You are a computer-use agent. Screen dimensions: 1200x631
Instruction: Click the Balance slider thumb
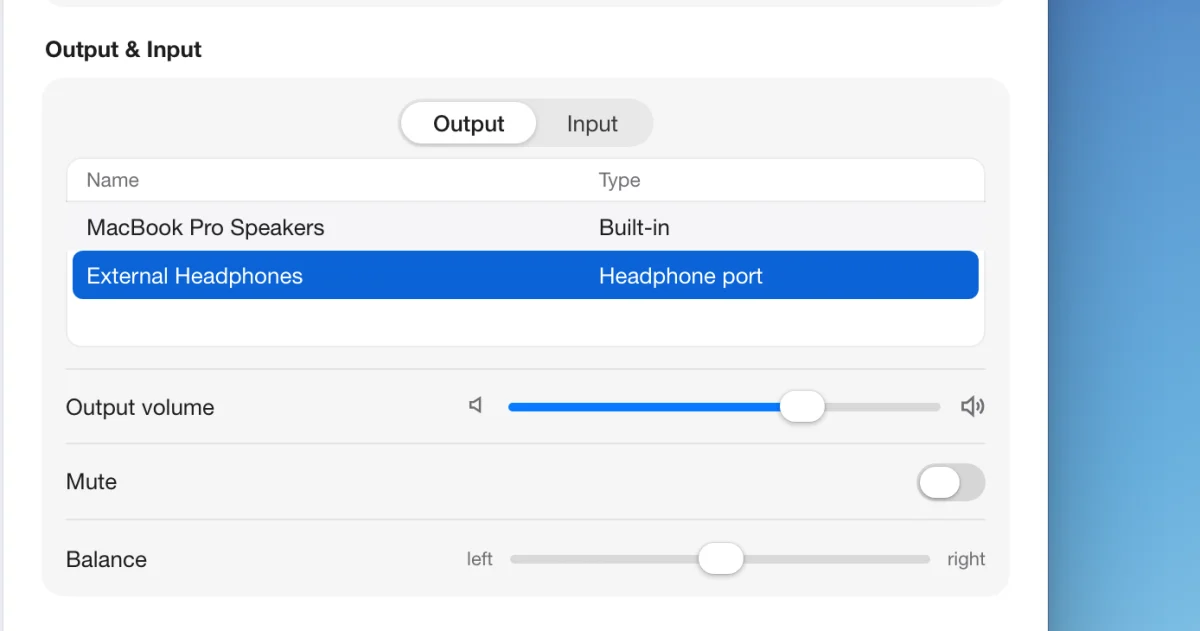721,558
